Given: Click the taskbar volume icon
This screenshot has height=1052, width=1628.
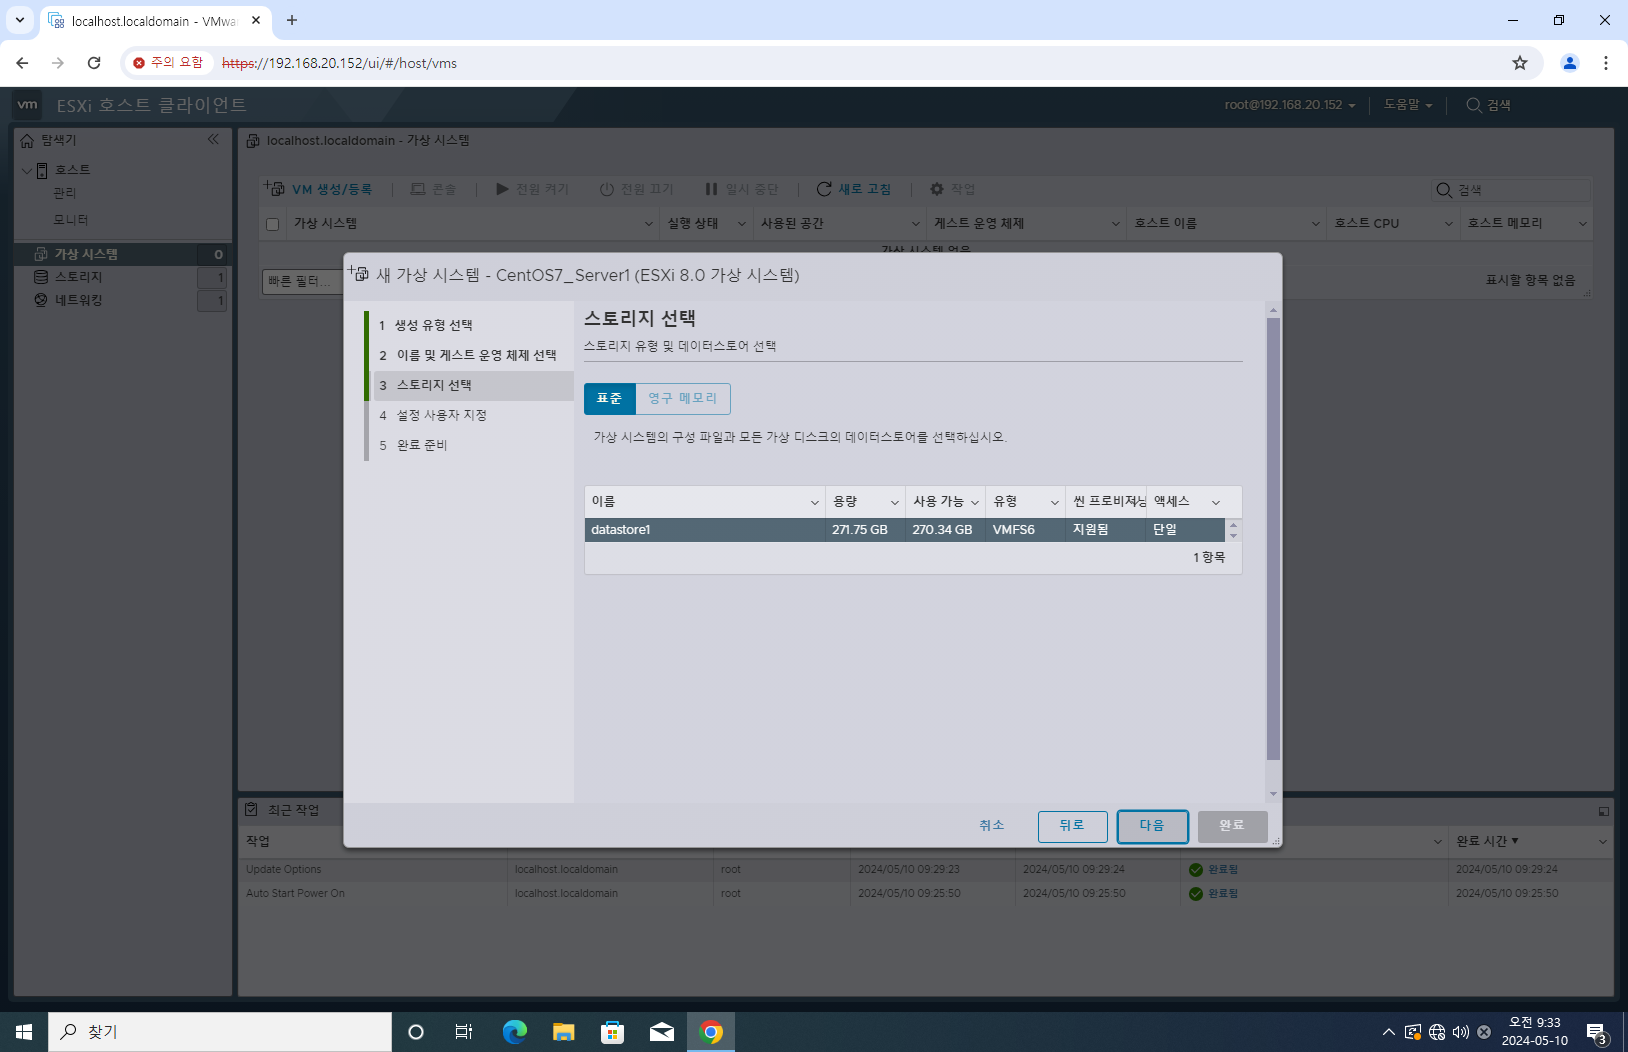Looking at the screenshot, I should pyautogui.click(x=1461, y=1032).
